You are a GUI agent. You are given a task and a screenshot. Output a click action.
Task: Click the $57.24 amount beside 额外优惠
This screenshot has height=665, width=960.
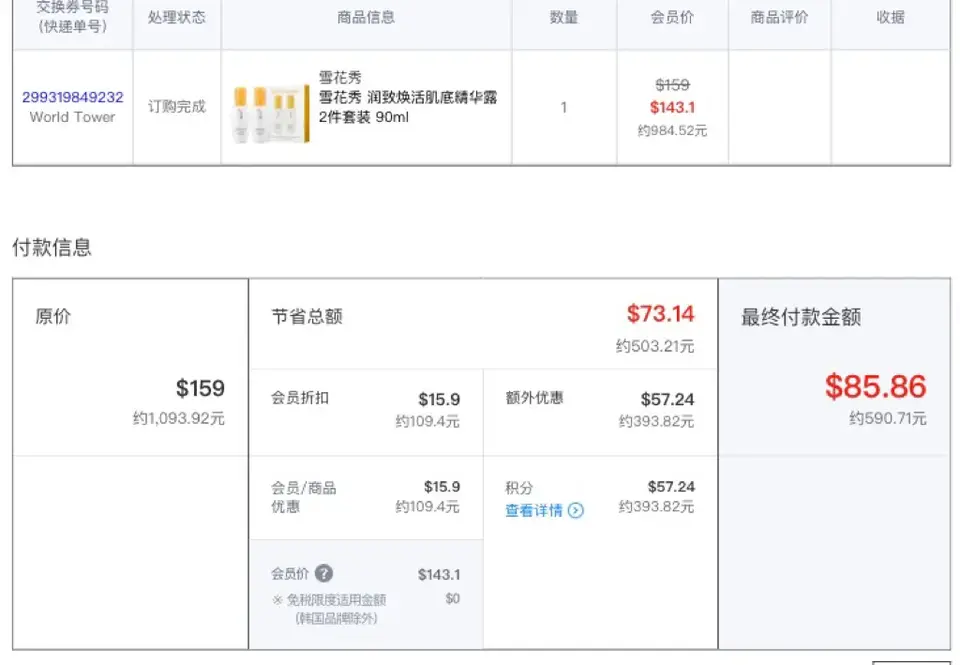coord(667,399)
